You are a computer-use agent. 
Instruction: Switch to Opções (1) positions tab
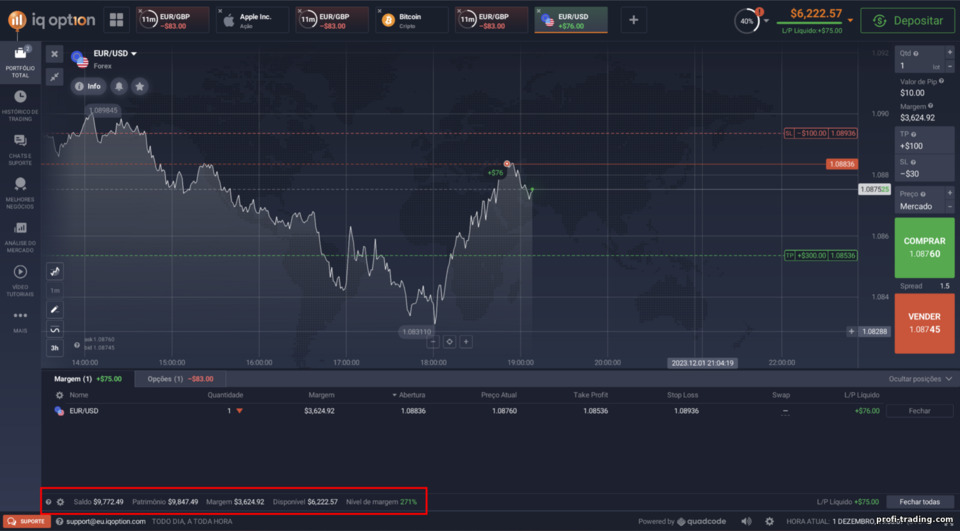click(x=180, y=379)
